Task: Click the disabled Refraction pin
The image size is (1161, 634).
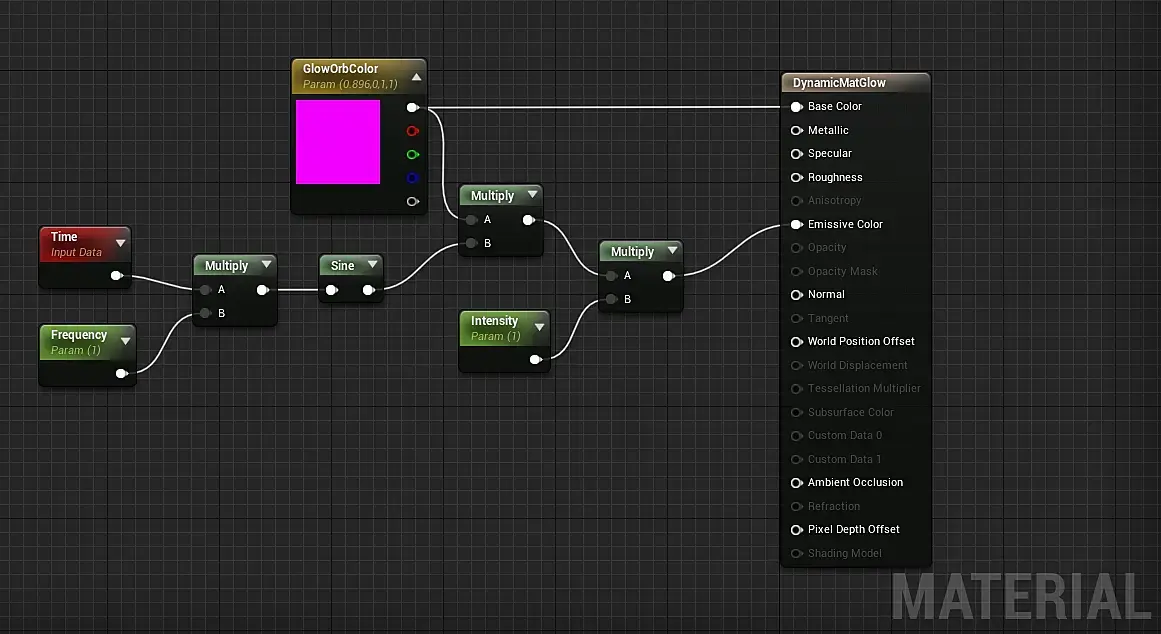Action: click(x=797, y=507)
